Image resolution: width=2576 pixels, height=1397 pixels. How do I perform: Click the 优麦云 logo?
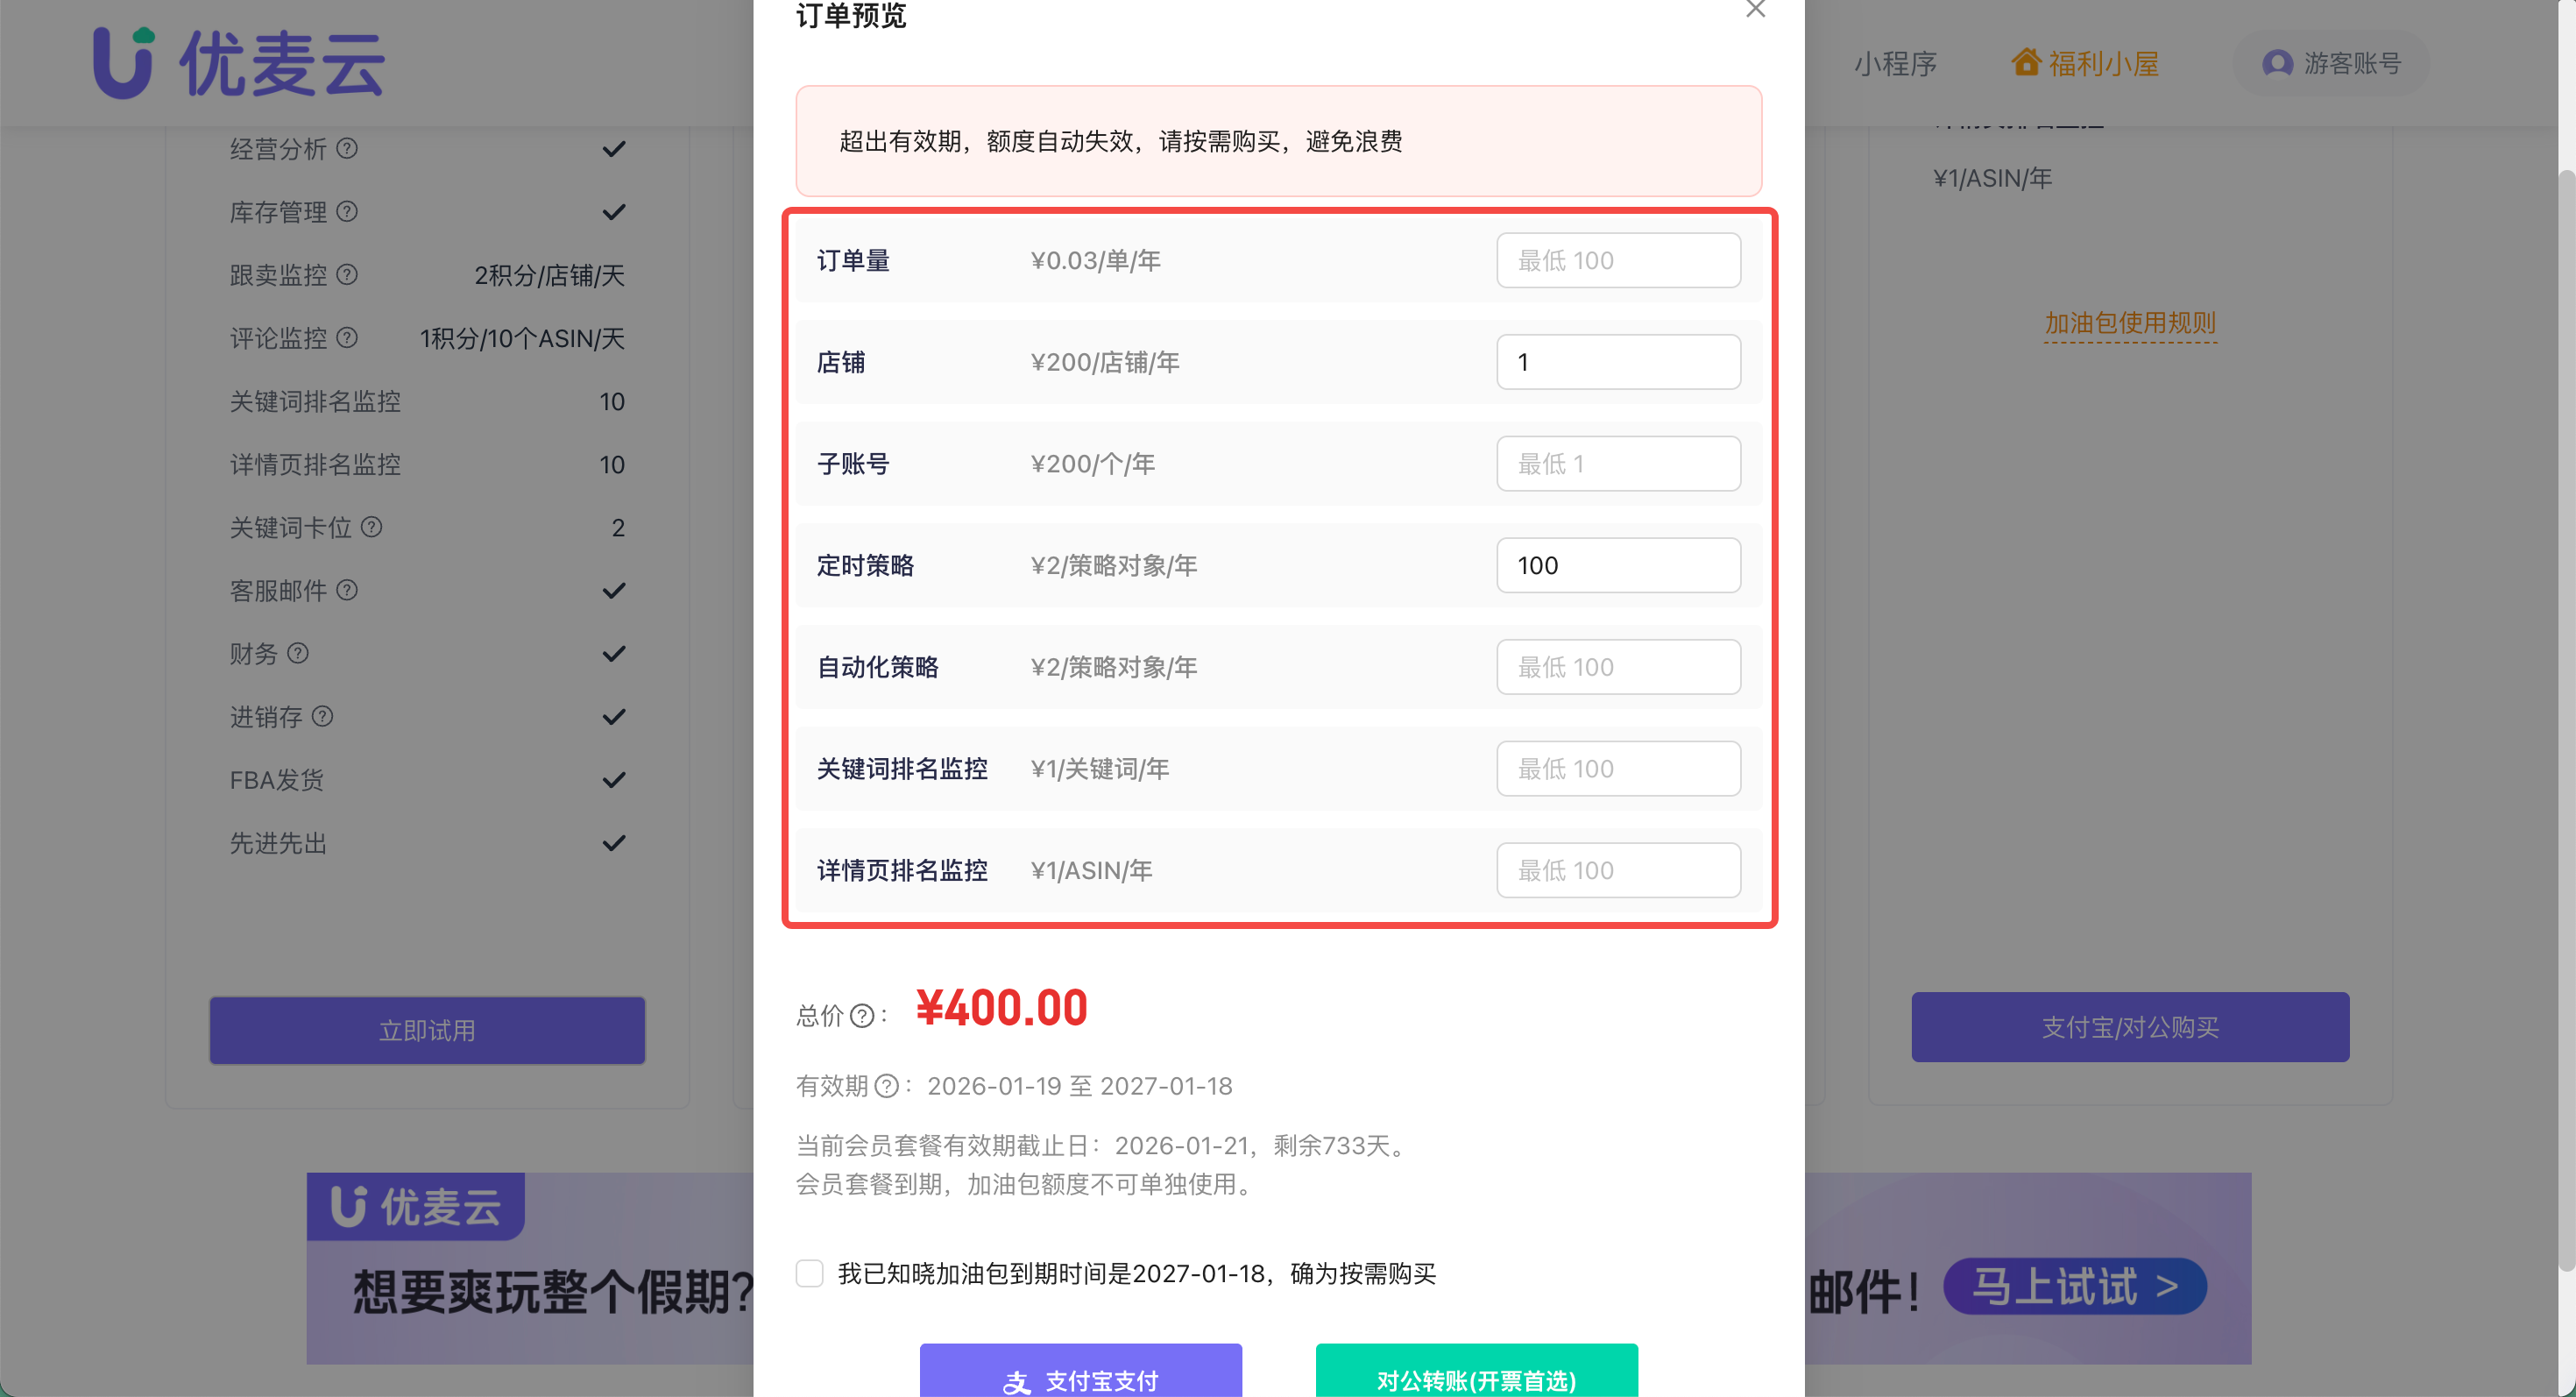point(238,63)
